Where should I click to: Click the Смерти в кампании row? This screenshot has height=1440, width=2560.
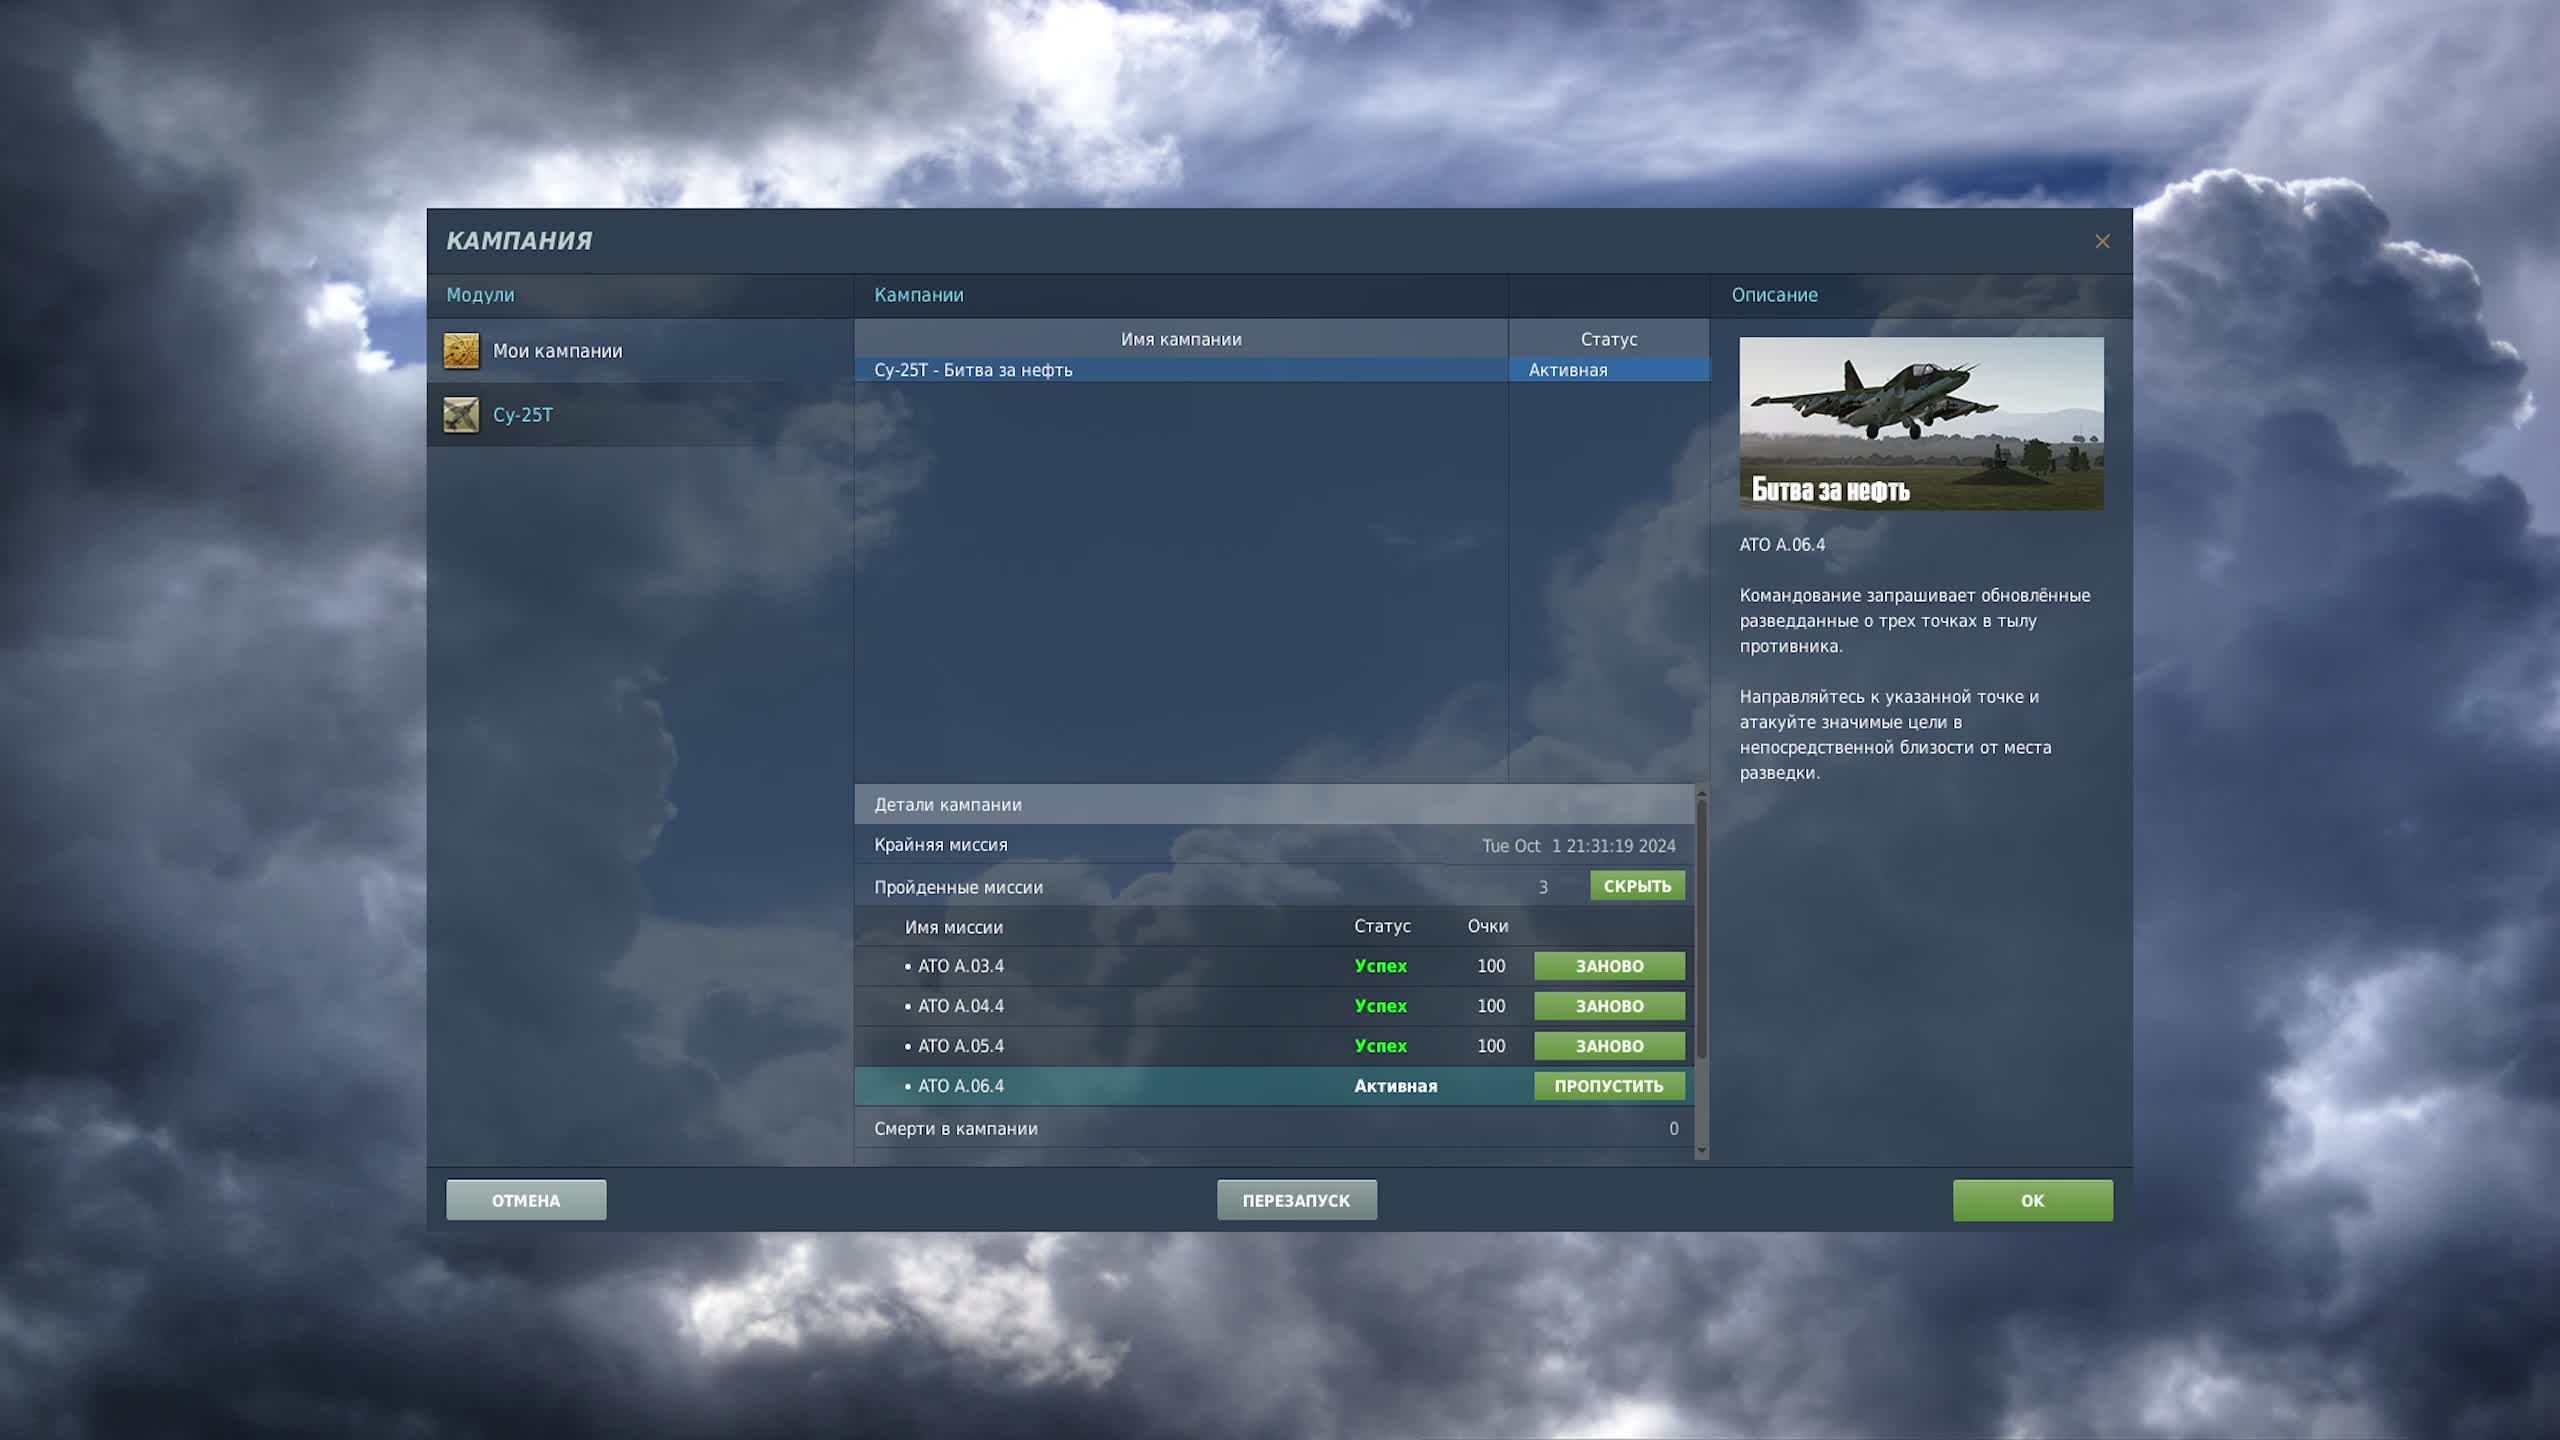(955, 1128)
